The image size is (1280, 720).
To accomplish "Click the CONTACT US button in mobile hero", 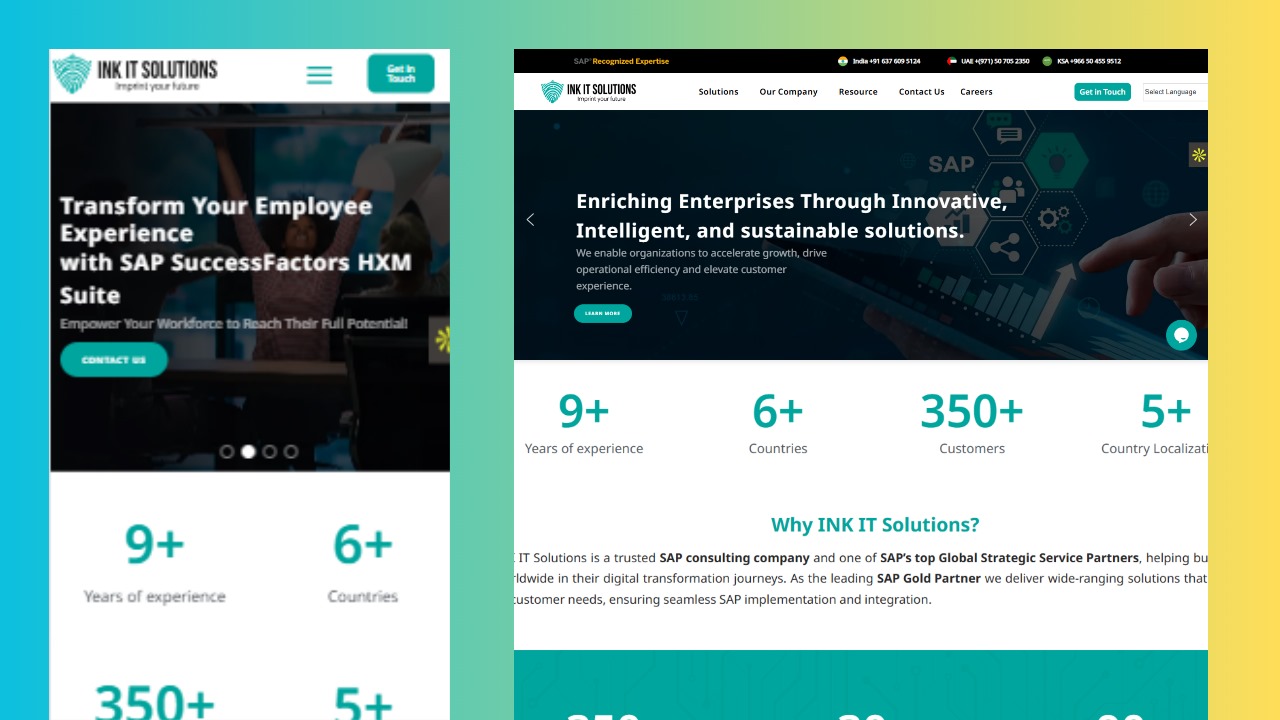I will (x=114, y=360).
